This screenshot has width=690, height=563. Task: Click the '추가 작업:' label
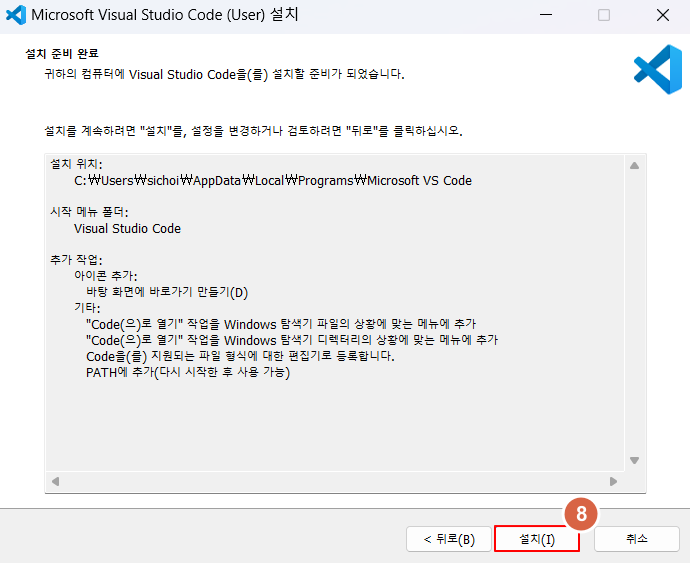(76, 260)
